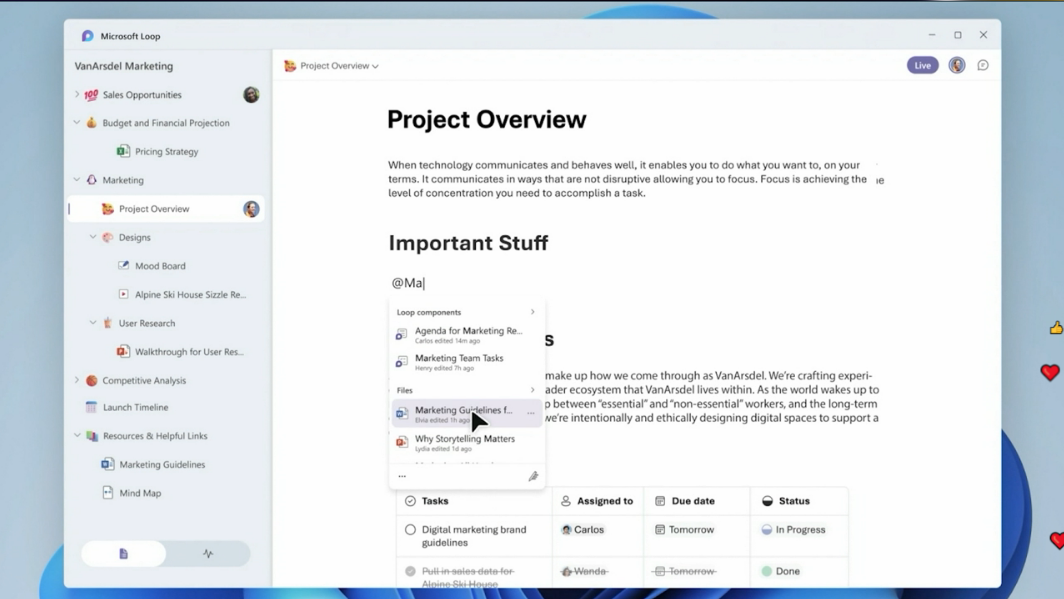Click the VanArsdel Marketing workspace title
This screenshot has width=1064, height=599.
[124, 66]
